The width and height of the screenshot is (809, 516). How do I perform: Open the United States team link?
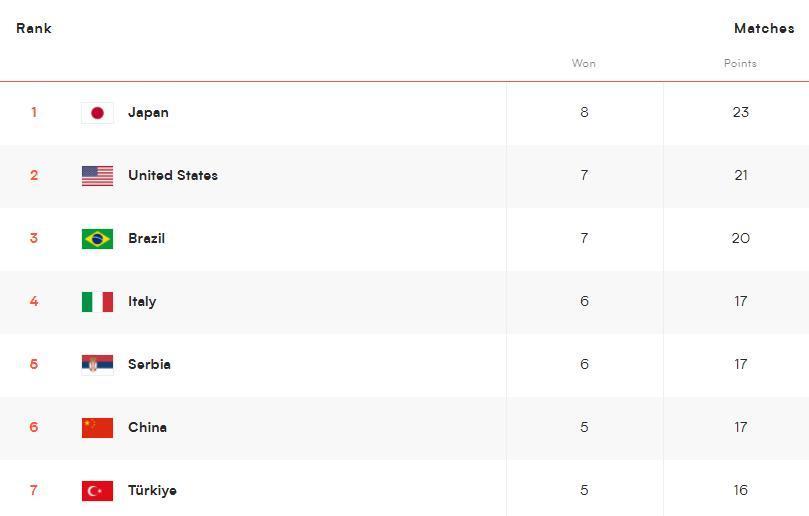[x=173, y=175]
